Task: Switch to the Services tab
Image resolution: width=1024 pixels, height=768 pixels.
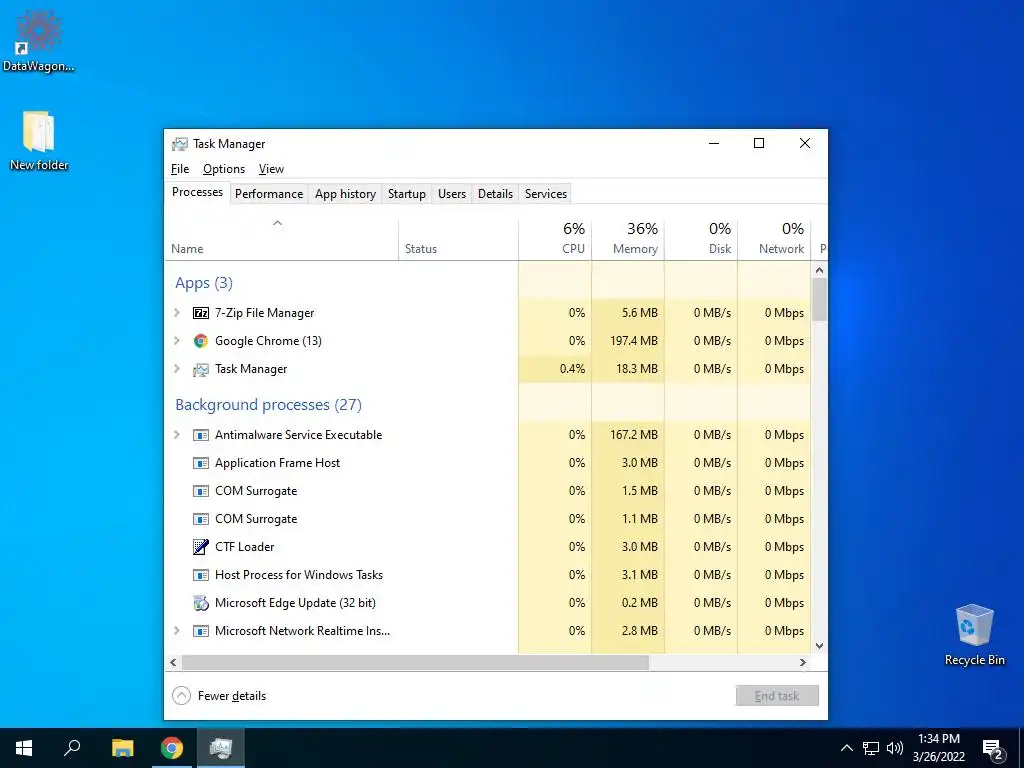Action: 546,194
